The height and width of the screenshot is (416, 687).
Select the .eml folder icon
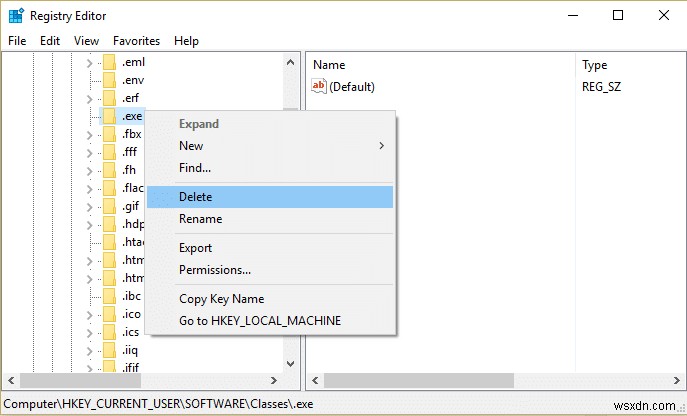pyautogui.click(x=109, y=63)
